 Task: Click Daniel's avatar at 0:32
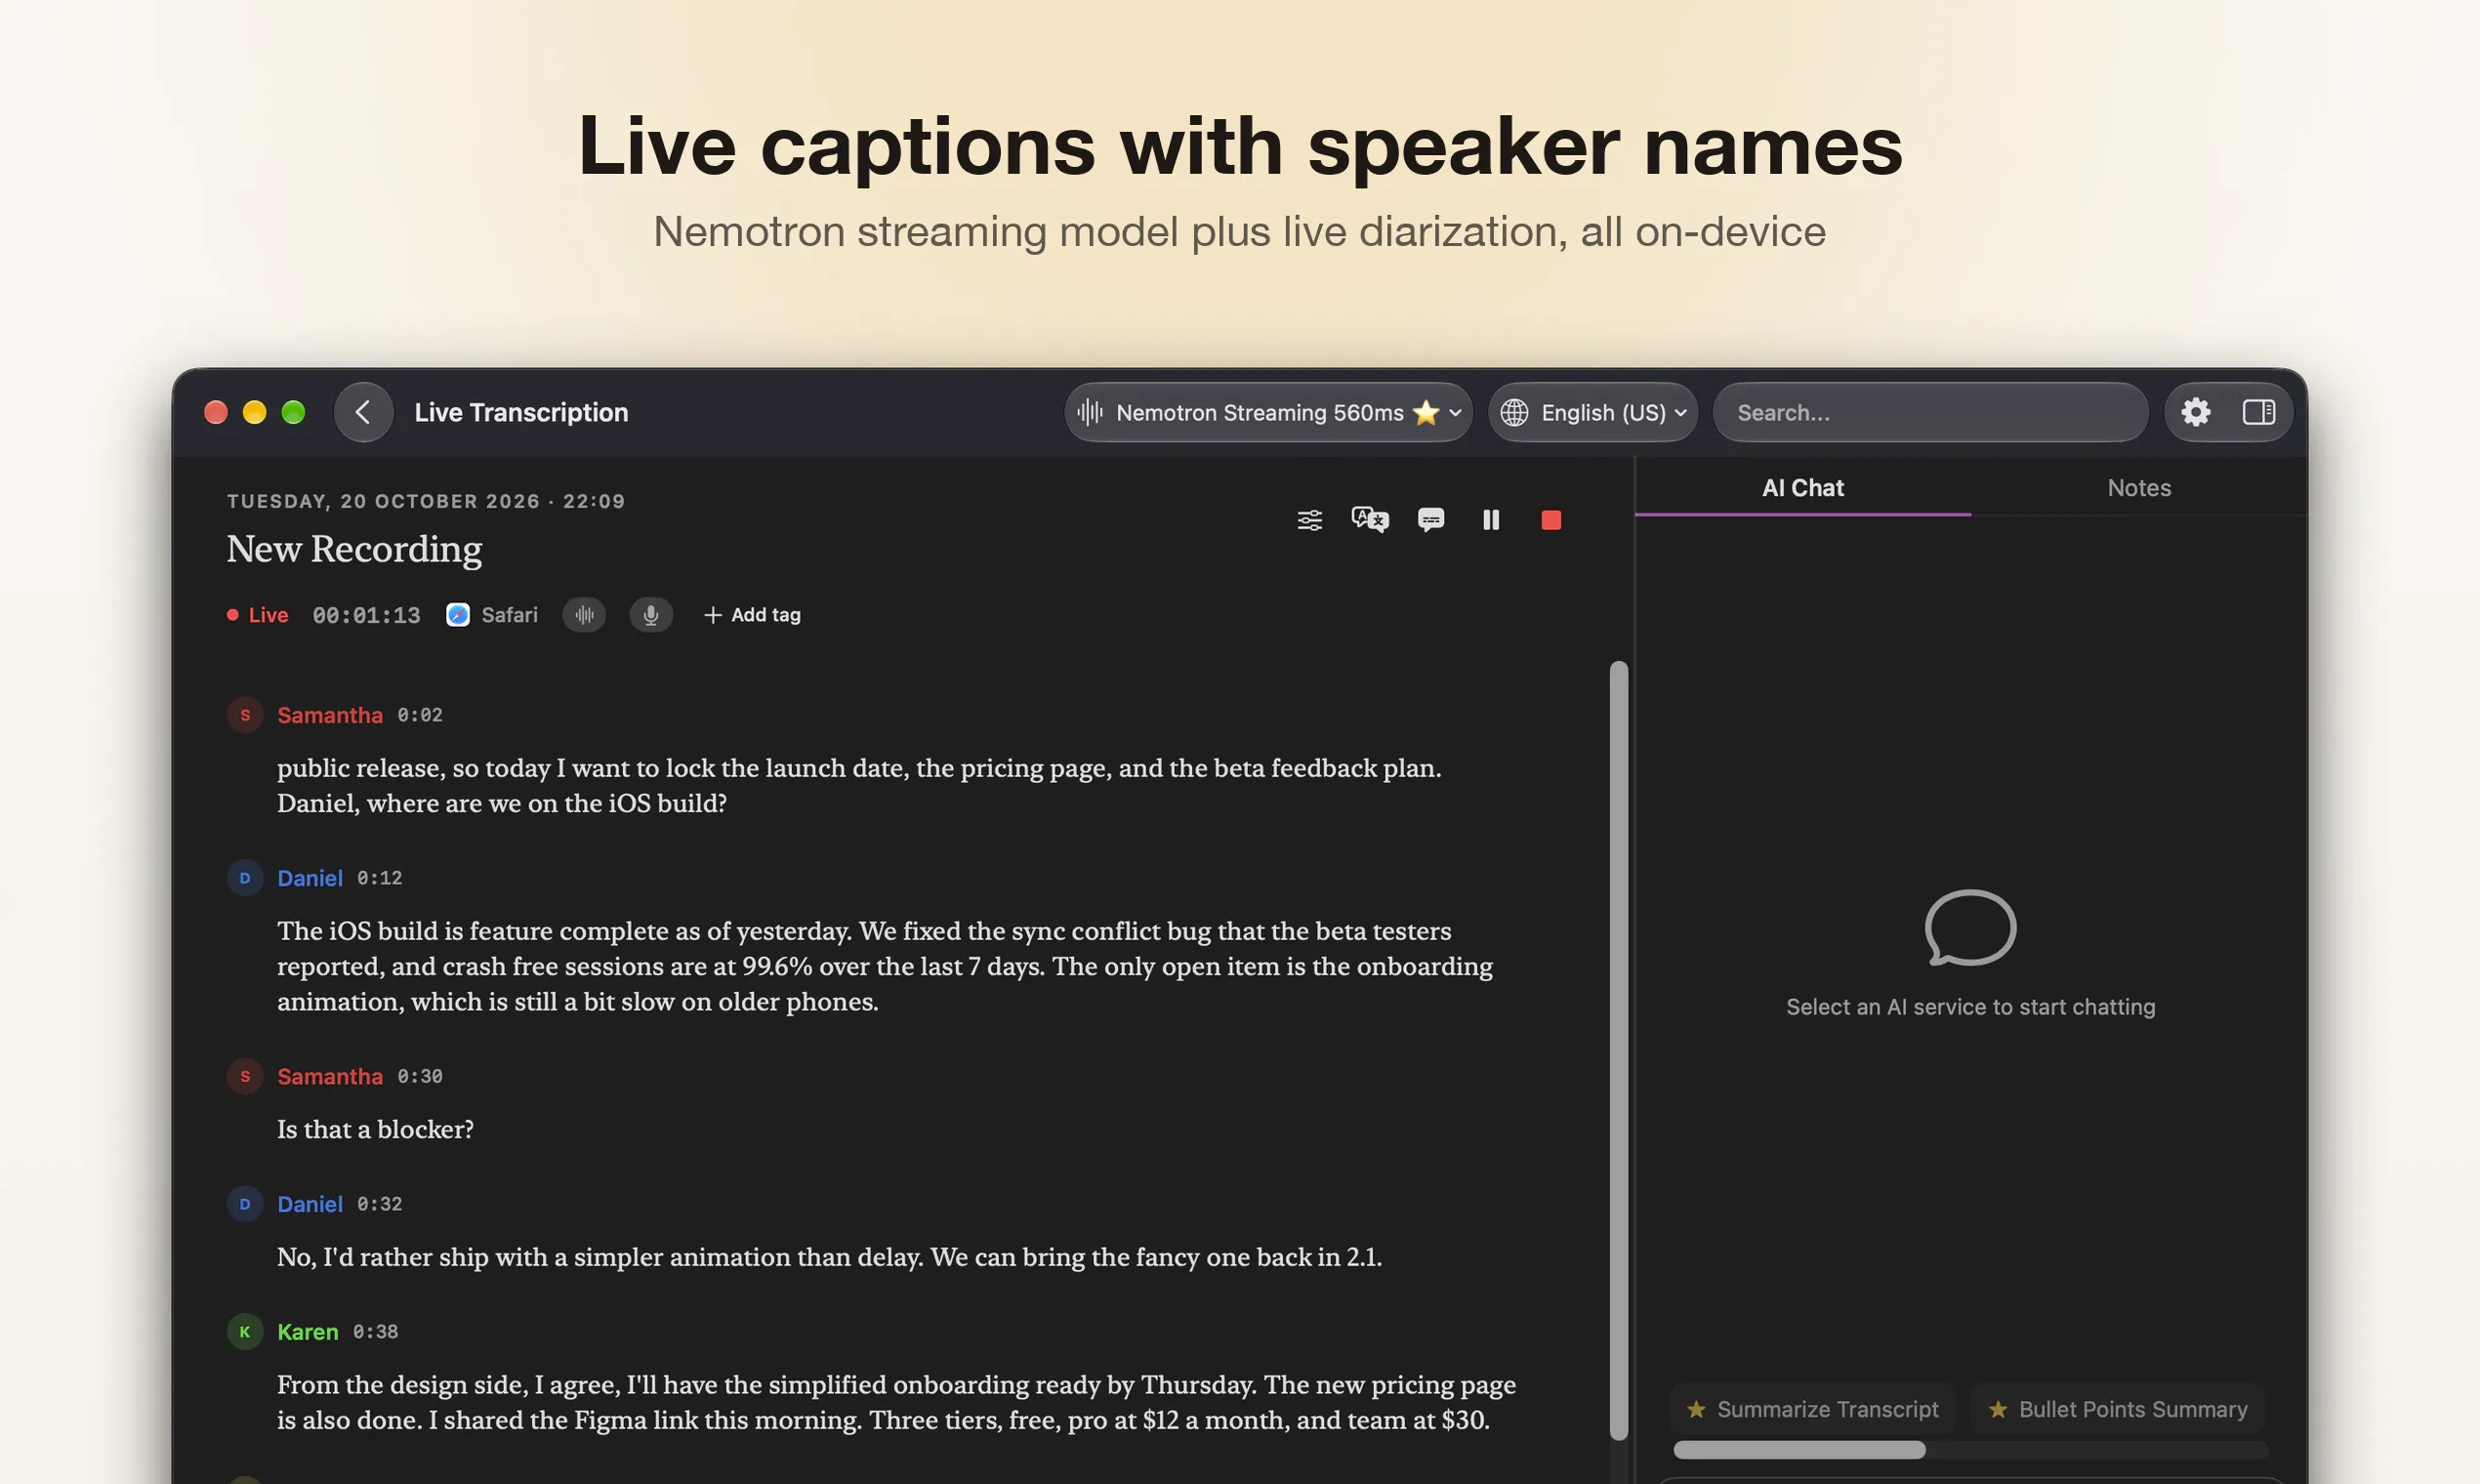point(245,1204)
